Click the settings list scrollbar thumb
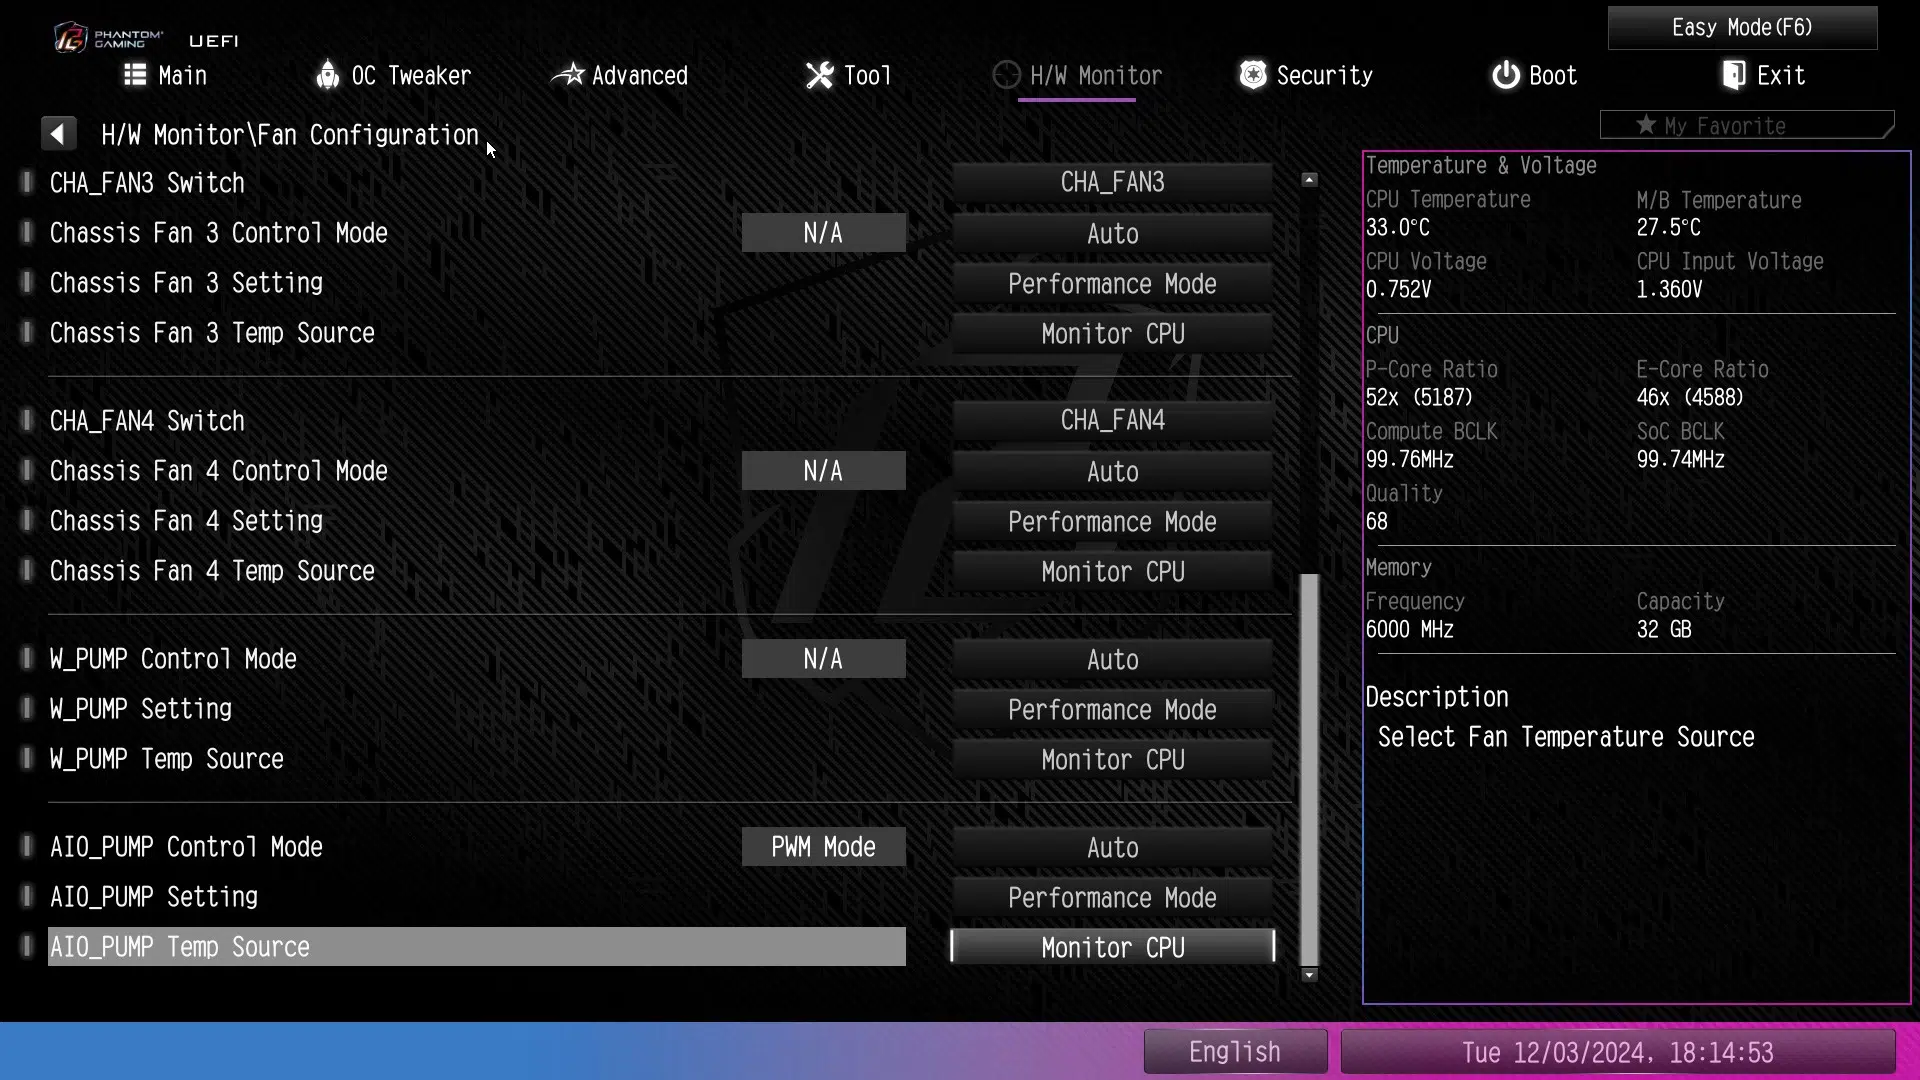1920x1080 pixels. 1310,770
